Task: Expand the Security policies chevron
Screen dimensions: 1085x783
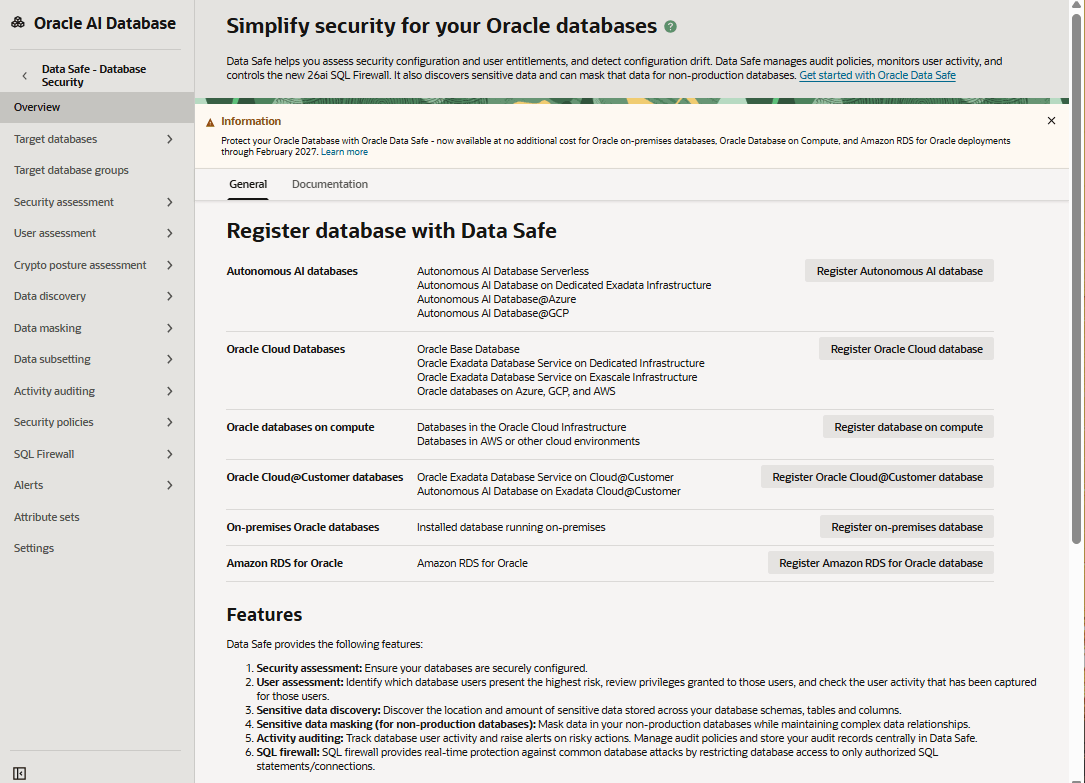Action: tap(170, 422)
